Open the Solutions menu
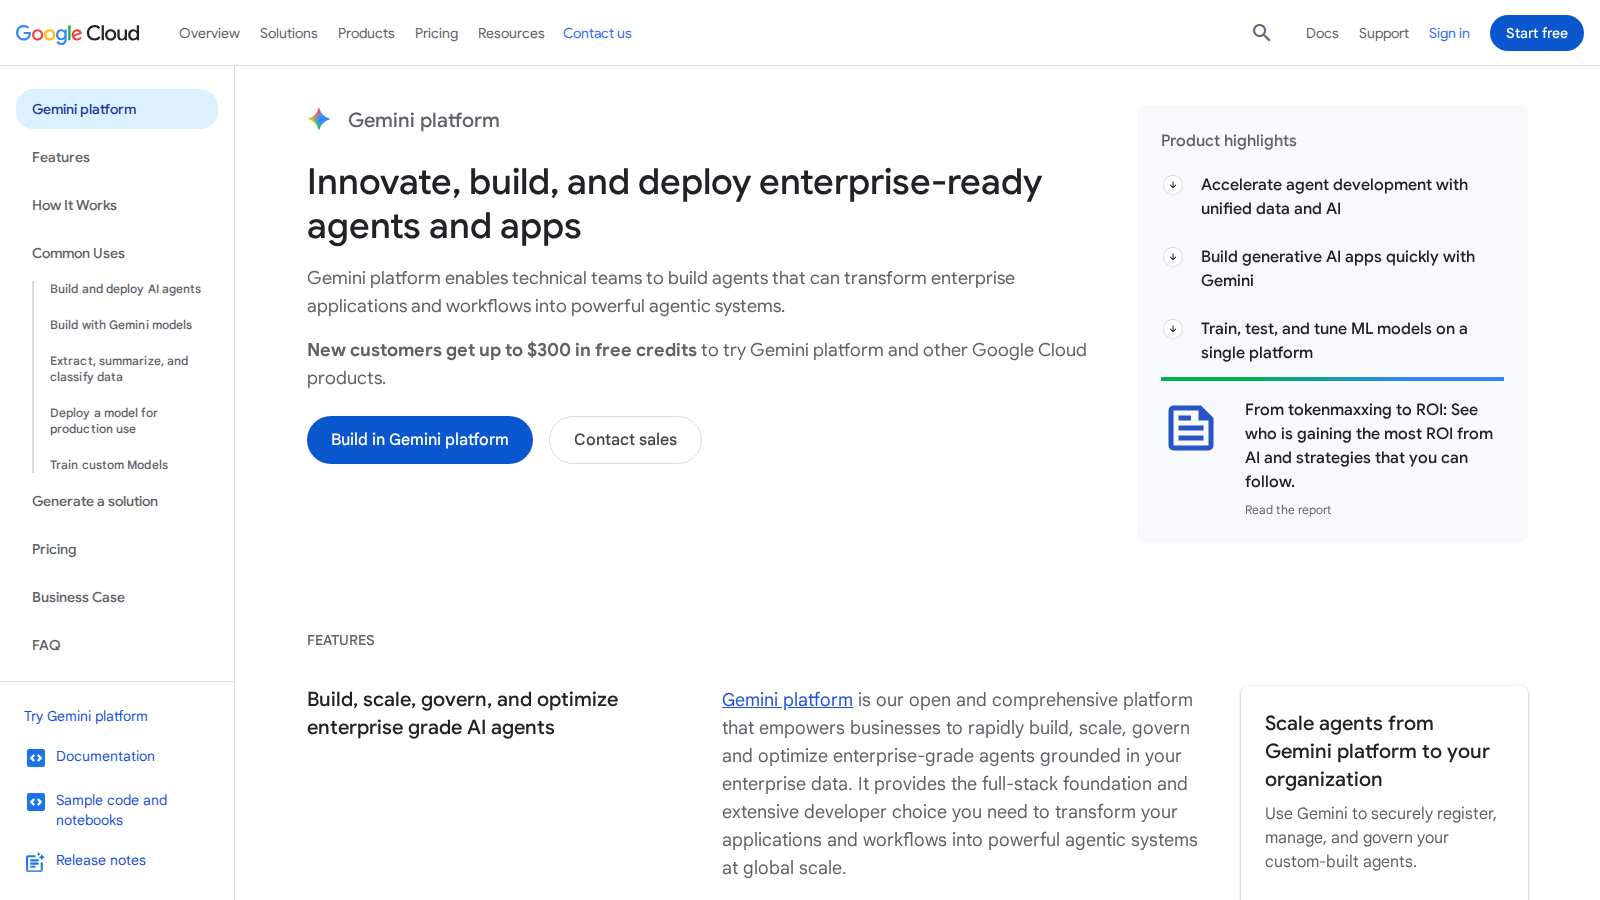The width and height of the screenshot is (1600, 900). click(x=288, y=33)
